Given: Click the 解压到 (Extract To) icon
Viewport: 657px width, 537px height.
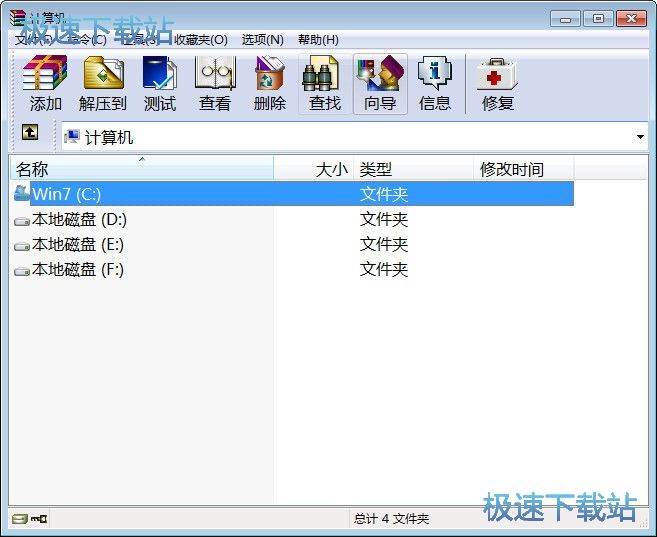Looking at the screenshot, I should pyautogui.click(x=103, y=82).
